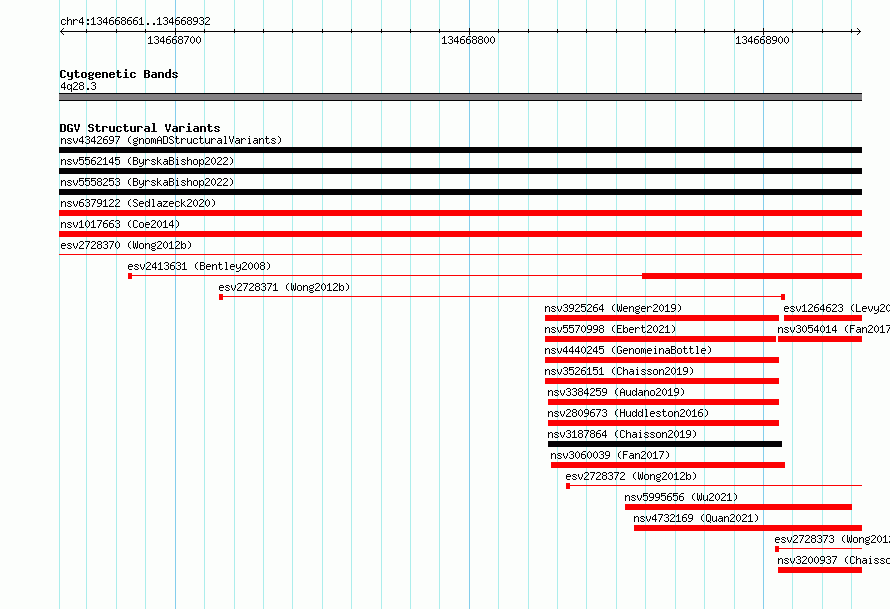The image size is (890, 609).
Task: Select nsv5570998 Ebert2021 variant label
Action: point(610,329)
